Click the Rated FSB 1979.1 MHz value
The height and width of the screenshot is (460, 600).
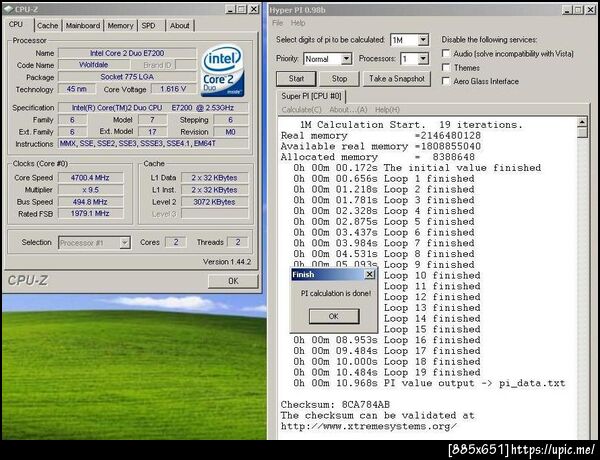pyautogui.click(x=90, y=214)
